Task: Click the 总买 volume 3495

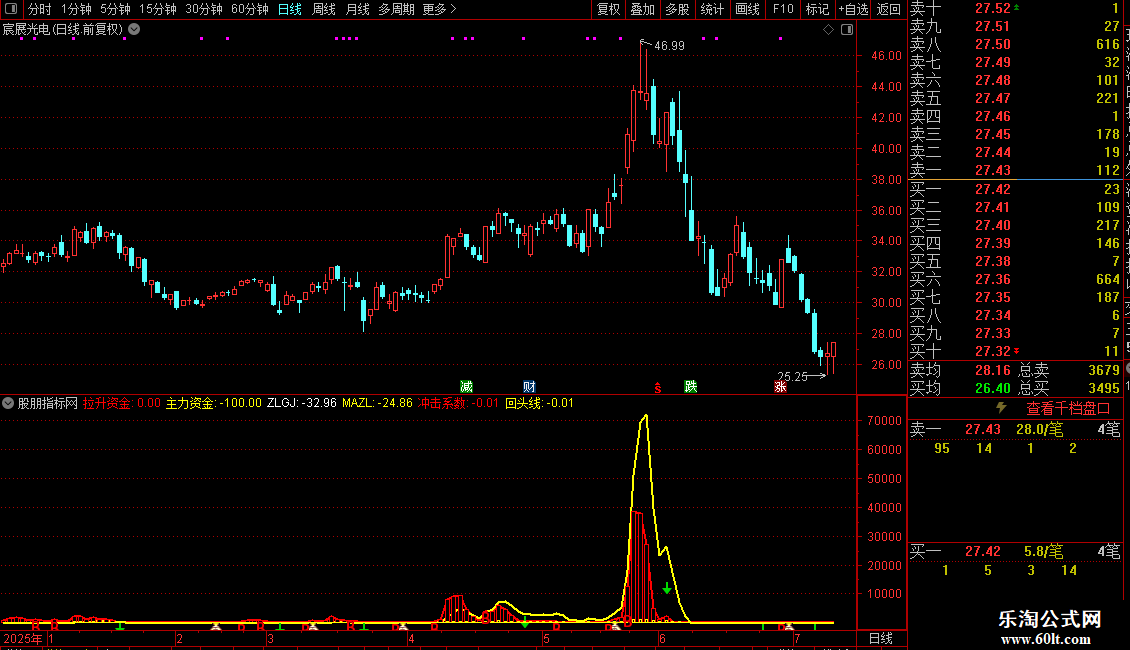Action: pyautogui.click(x=1103, y=388)
